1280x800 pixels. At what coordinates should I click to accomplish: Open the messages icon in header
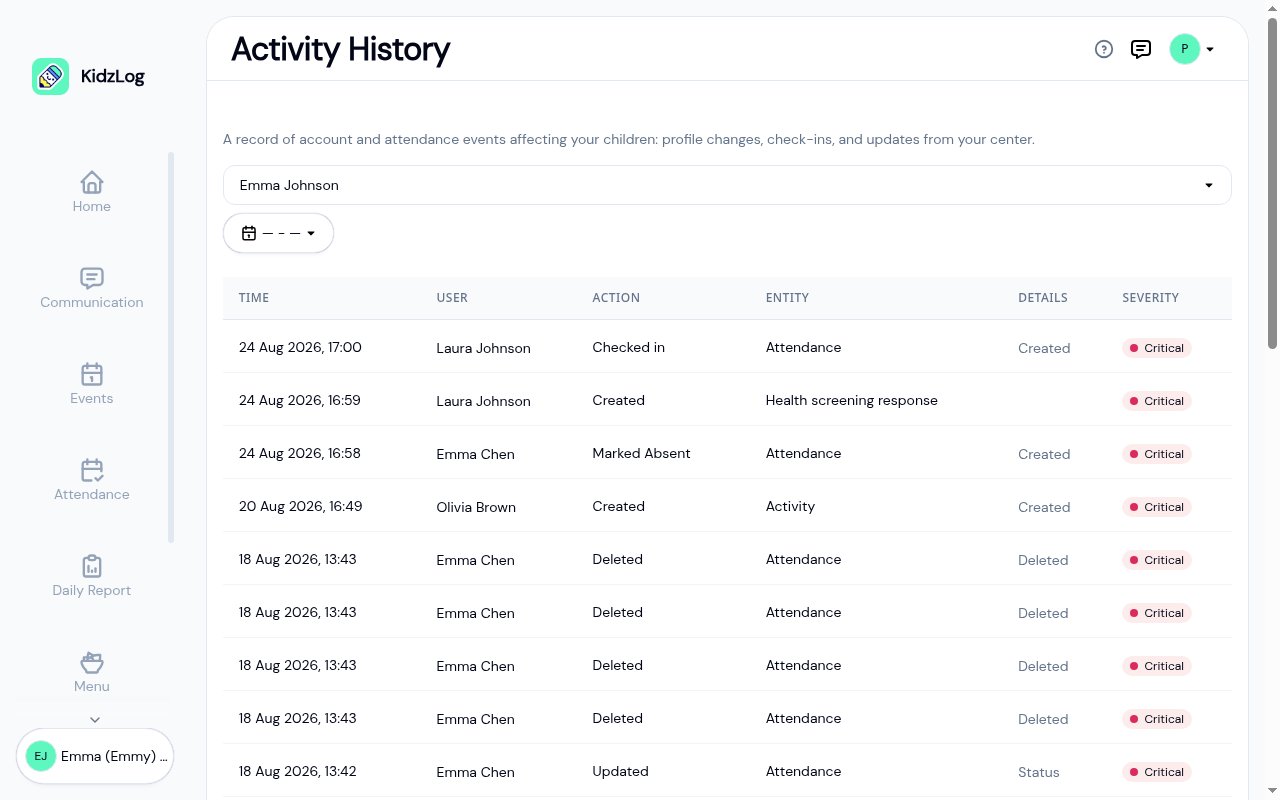click(1141, 49)
